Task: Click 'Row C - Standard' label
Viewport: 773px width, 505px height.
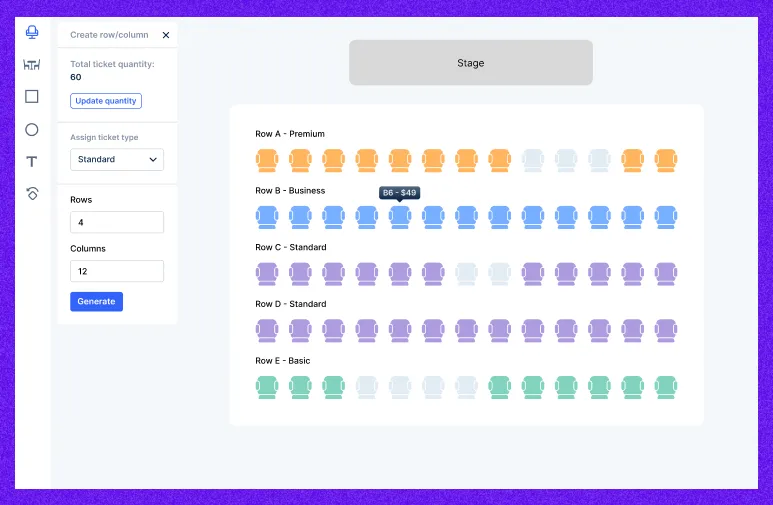Action: pyautogui.click(x=291, y=248)
